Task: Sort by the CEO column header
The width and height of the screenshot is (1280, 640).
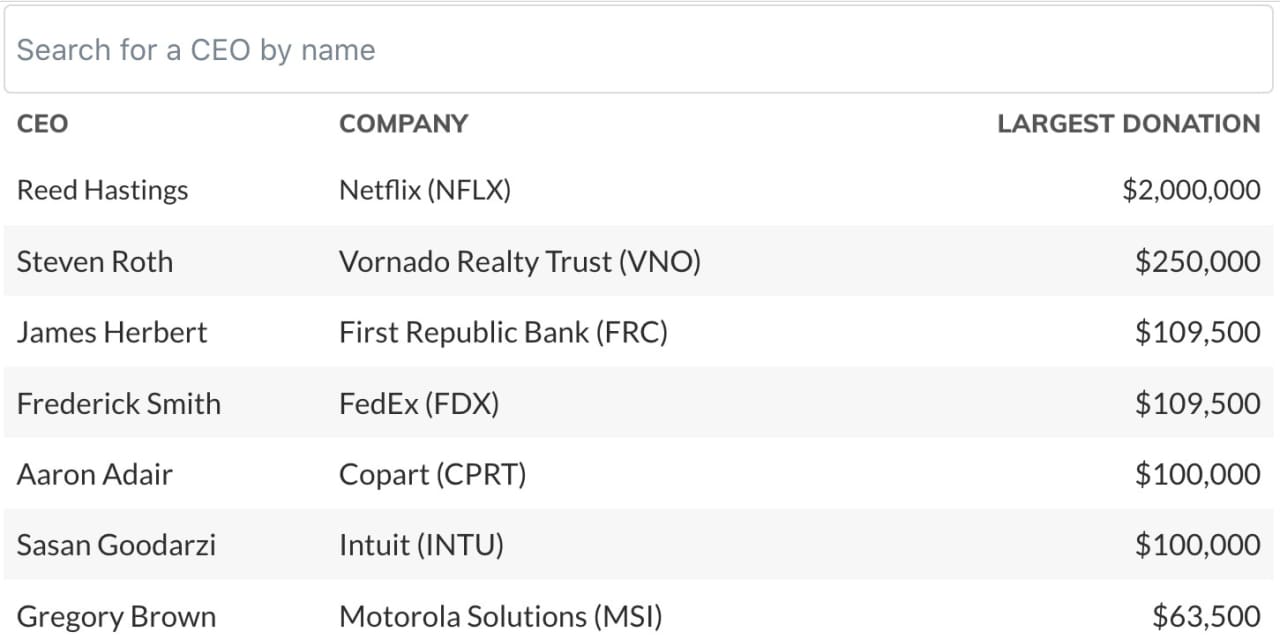Action: click(x=43, y=124)
